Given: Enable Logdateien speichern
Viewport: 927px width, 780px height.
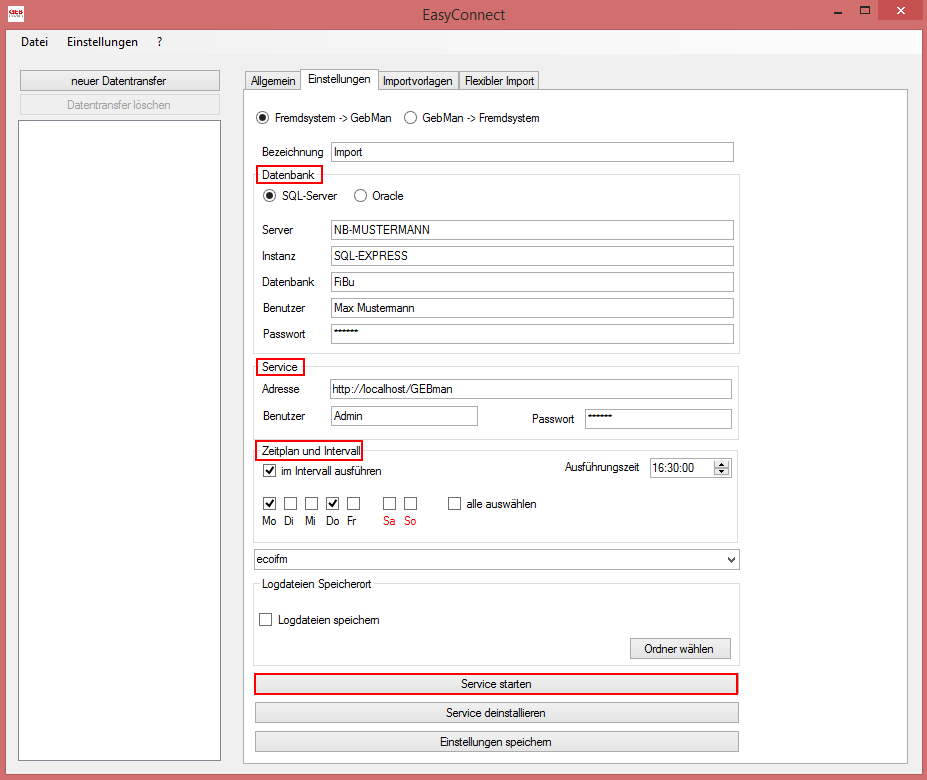Looking at the screenshot, I should point(265,619).
